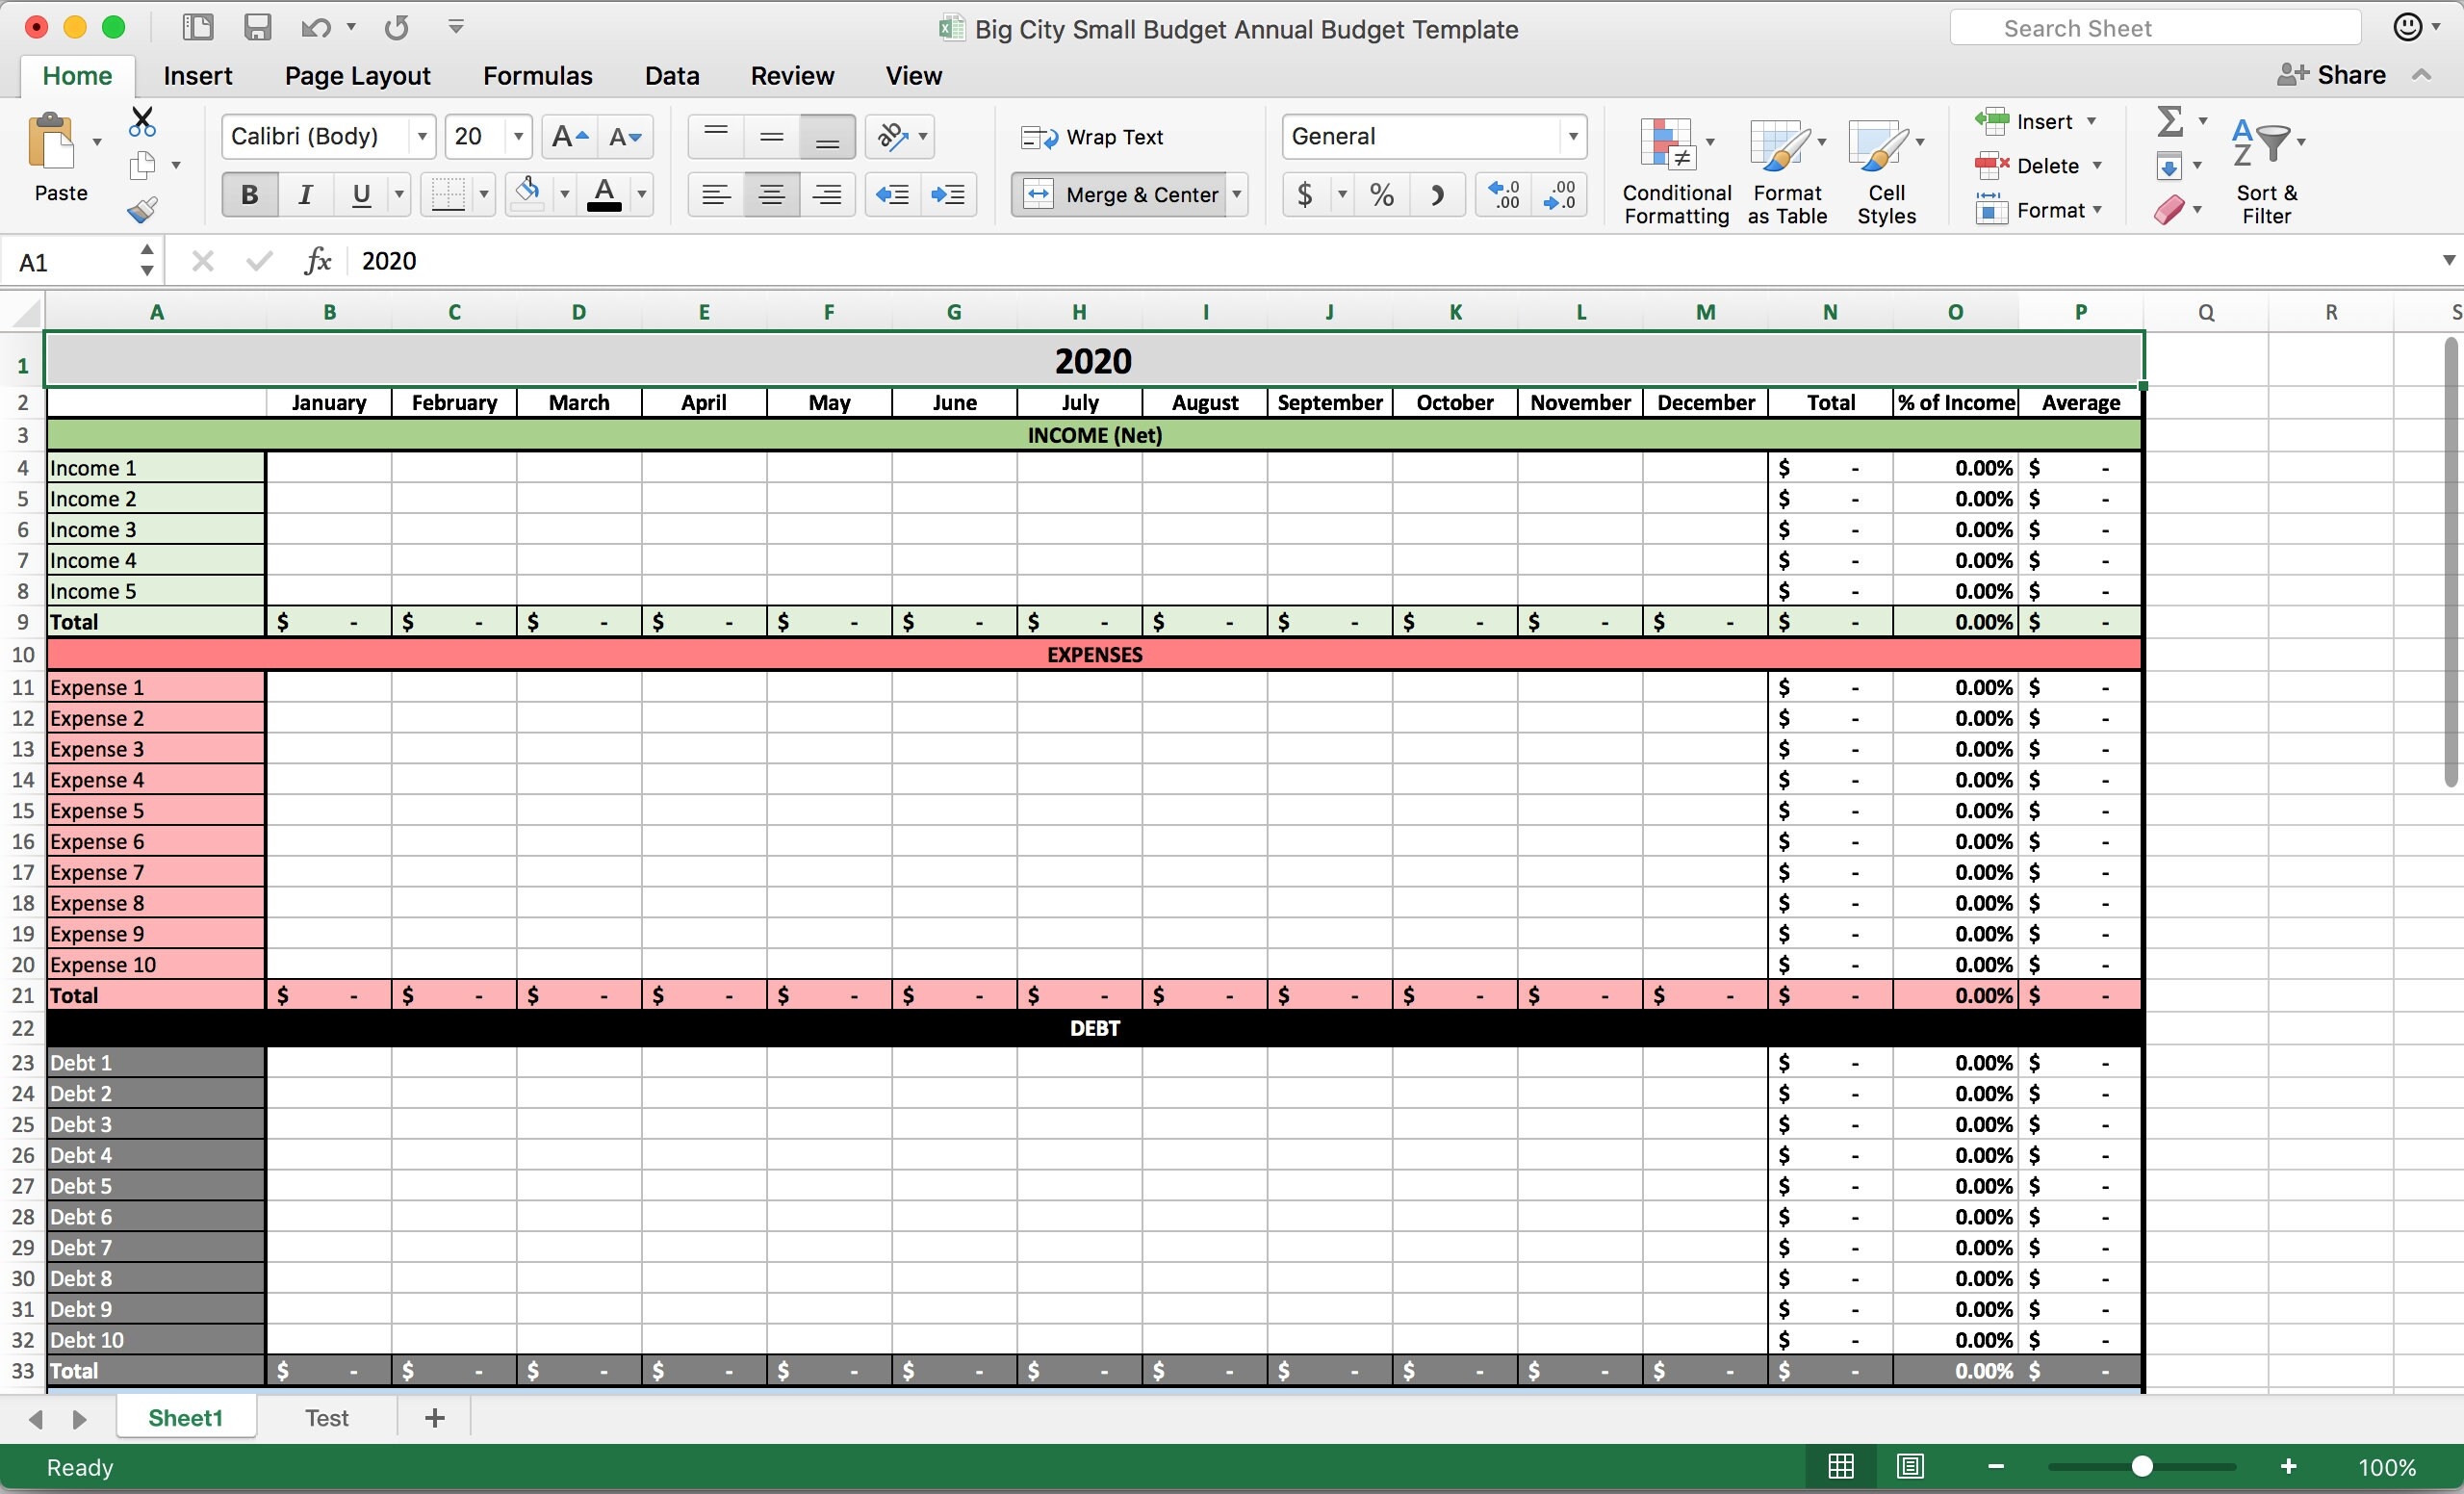Click the Increase Font Size icon
This screenshot has width=2464, height=1494.
[x=569, y=136]
